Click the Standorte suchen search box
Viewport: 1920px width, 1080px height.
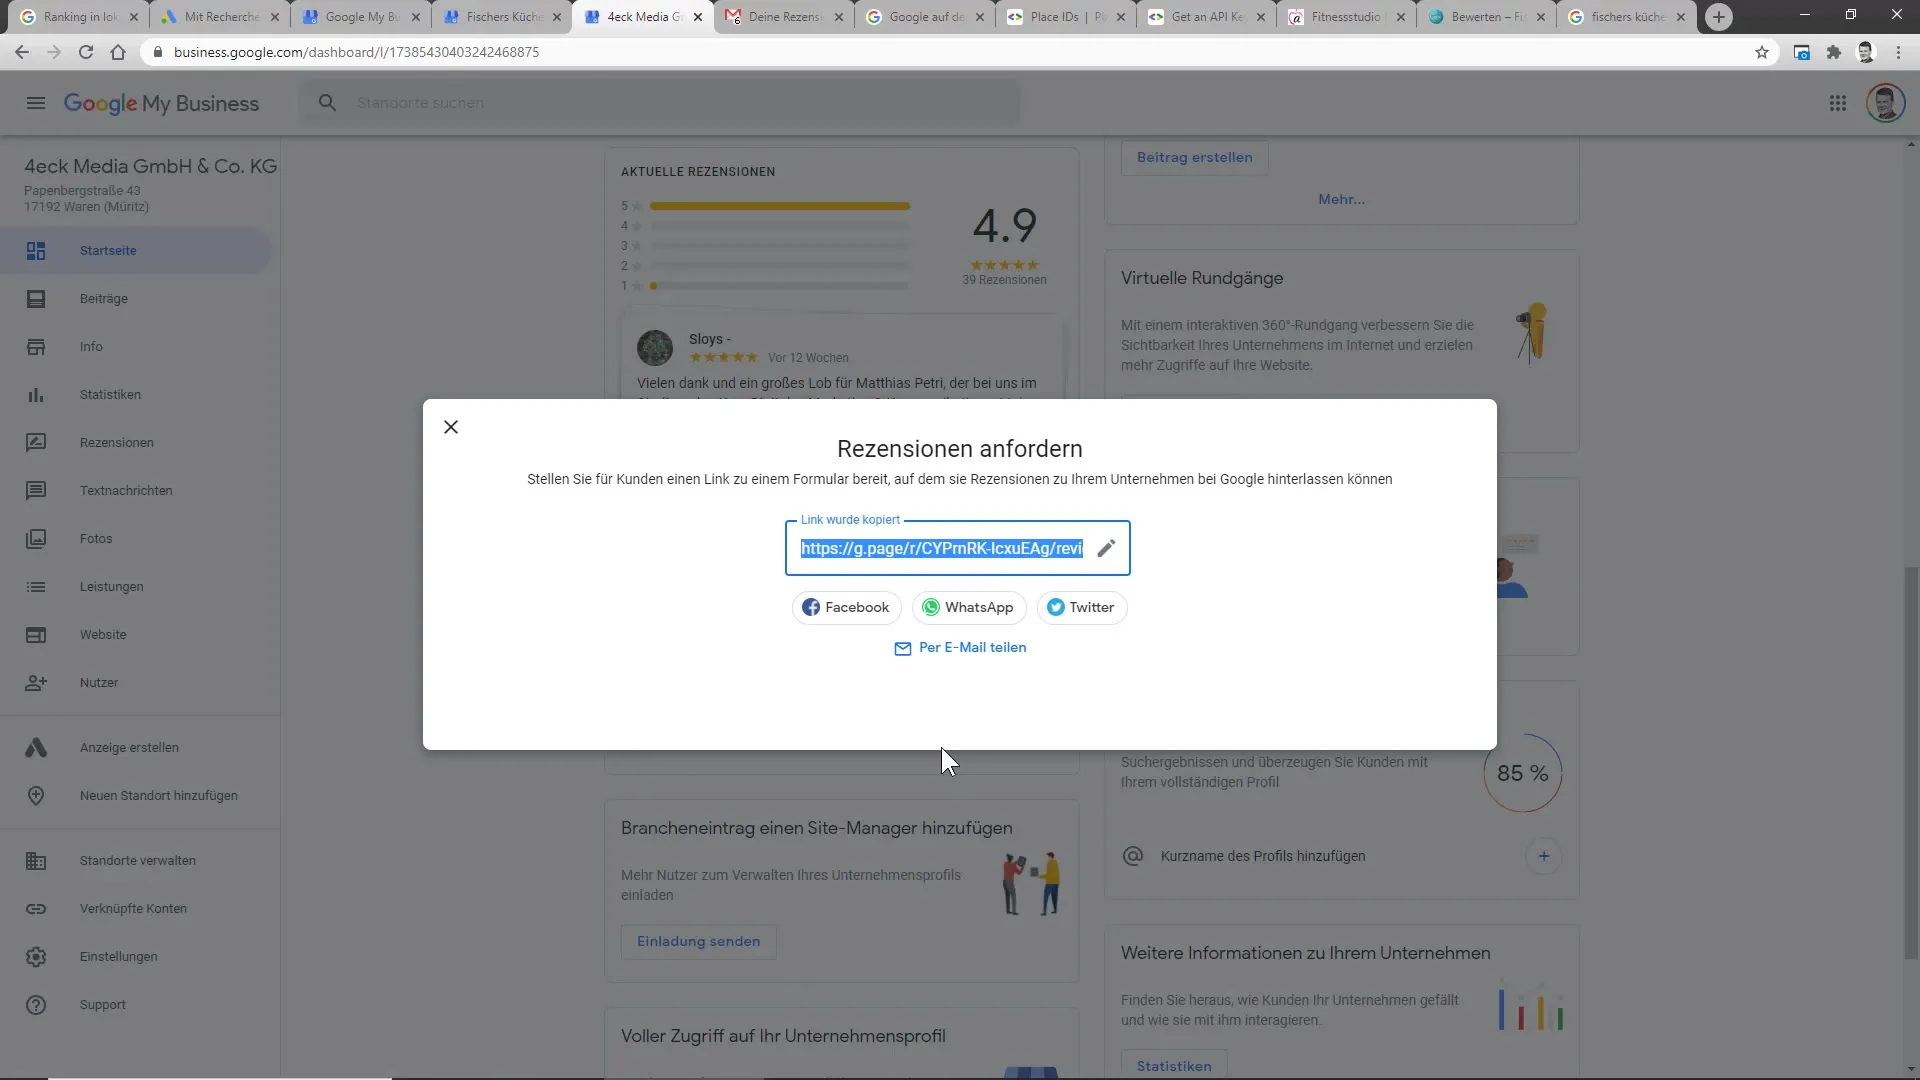[x=660, y=103]
